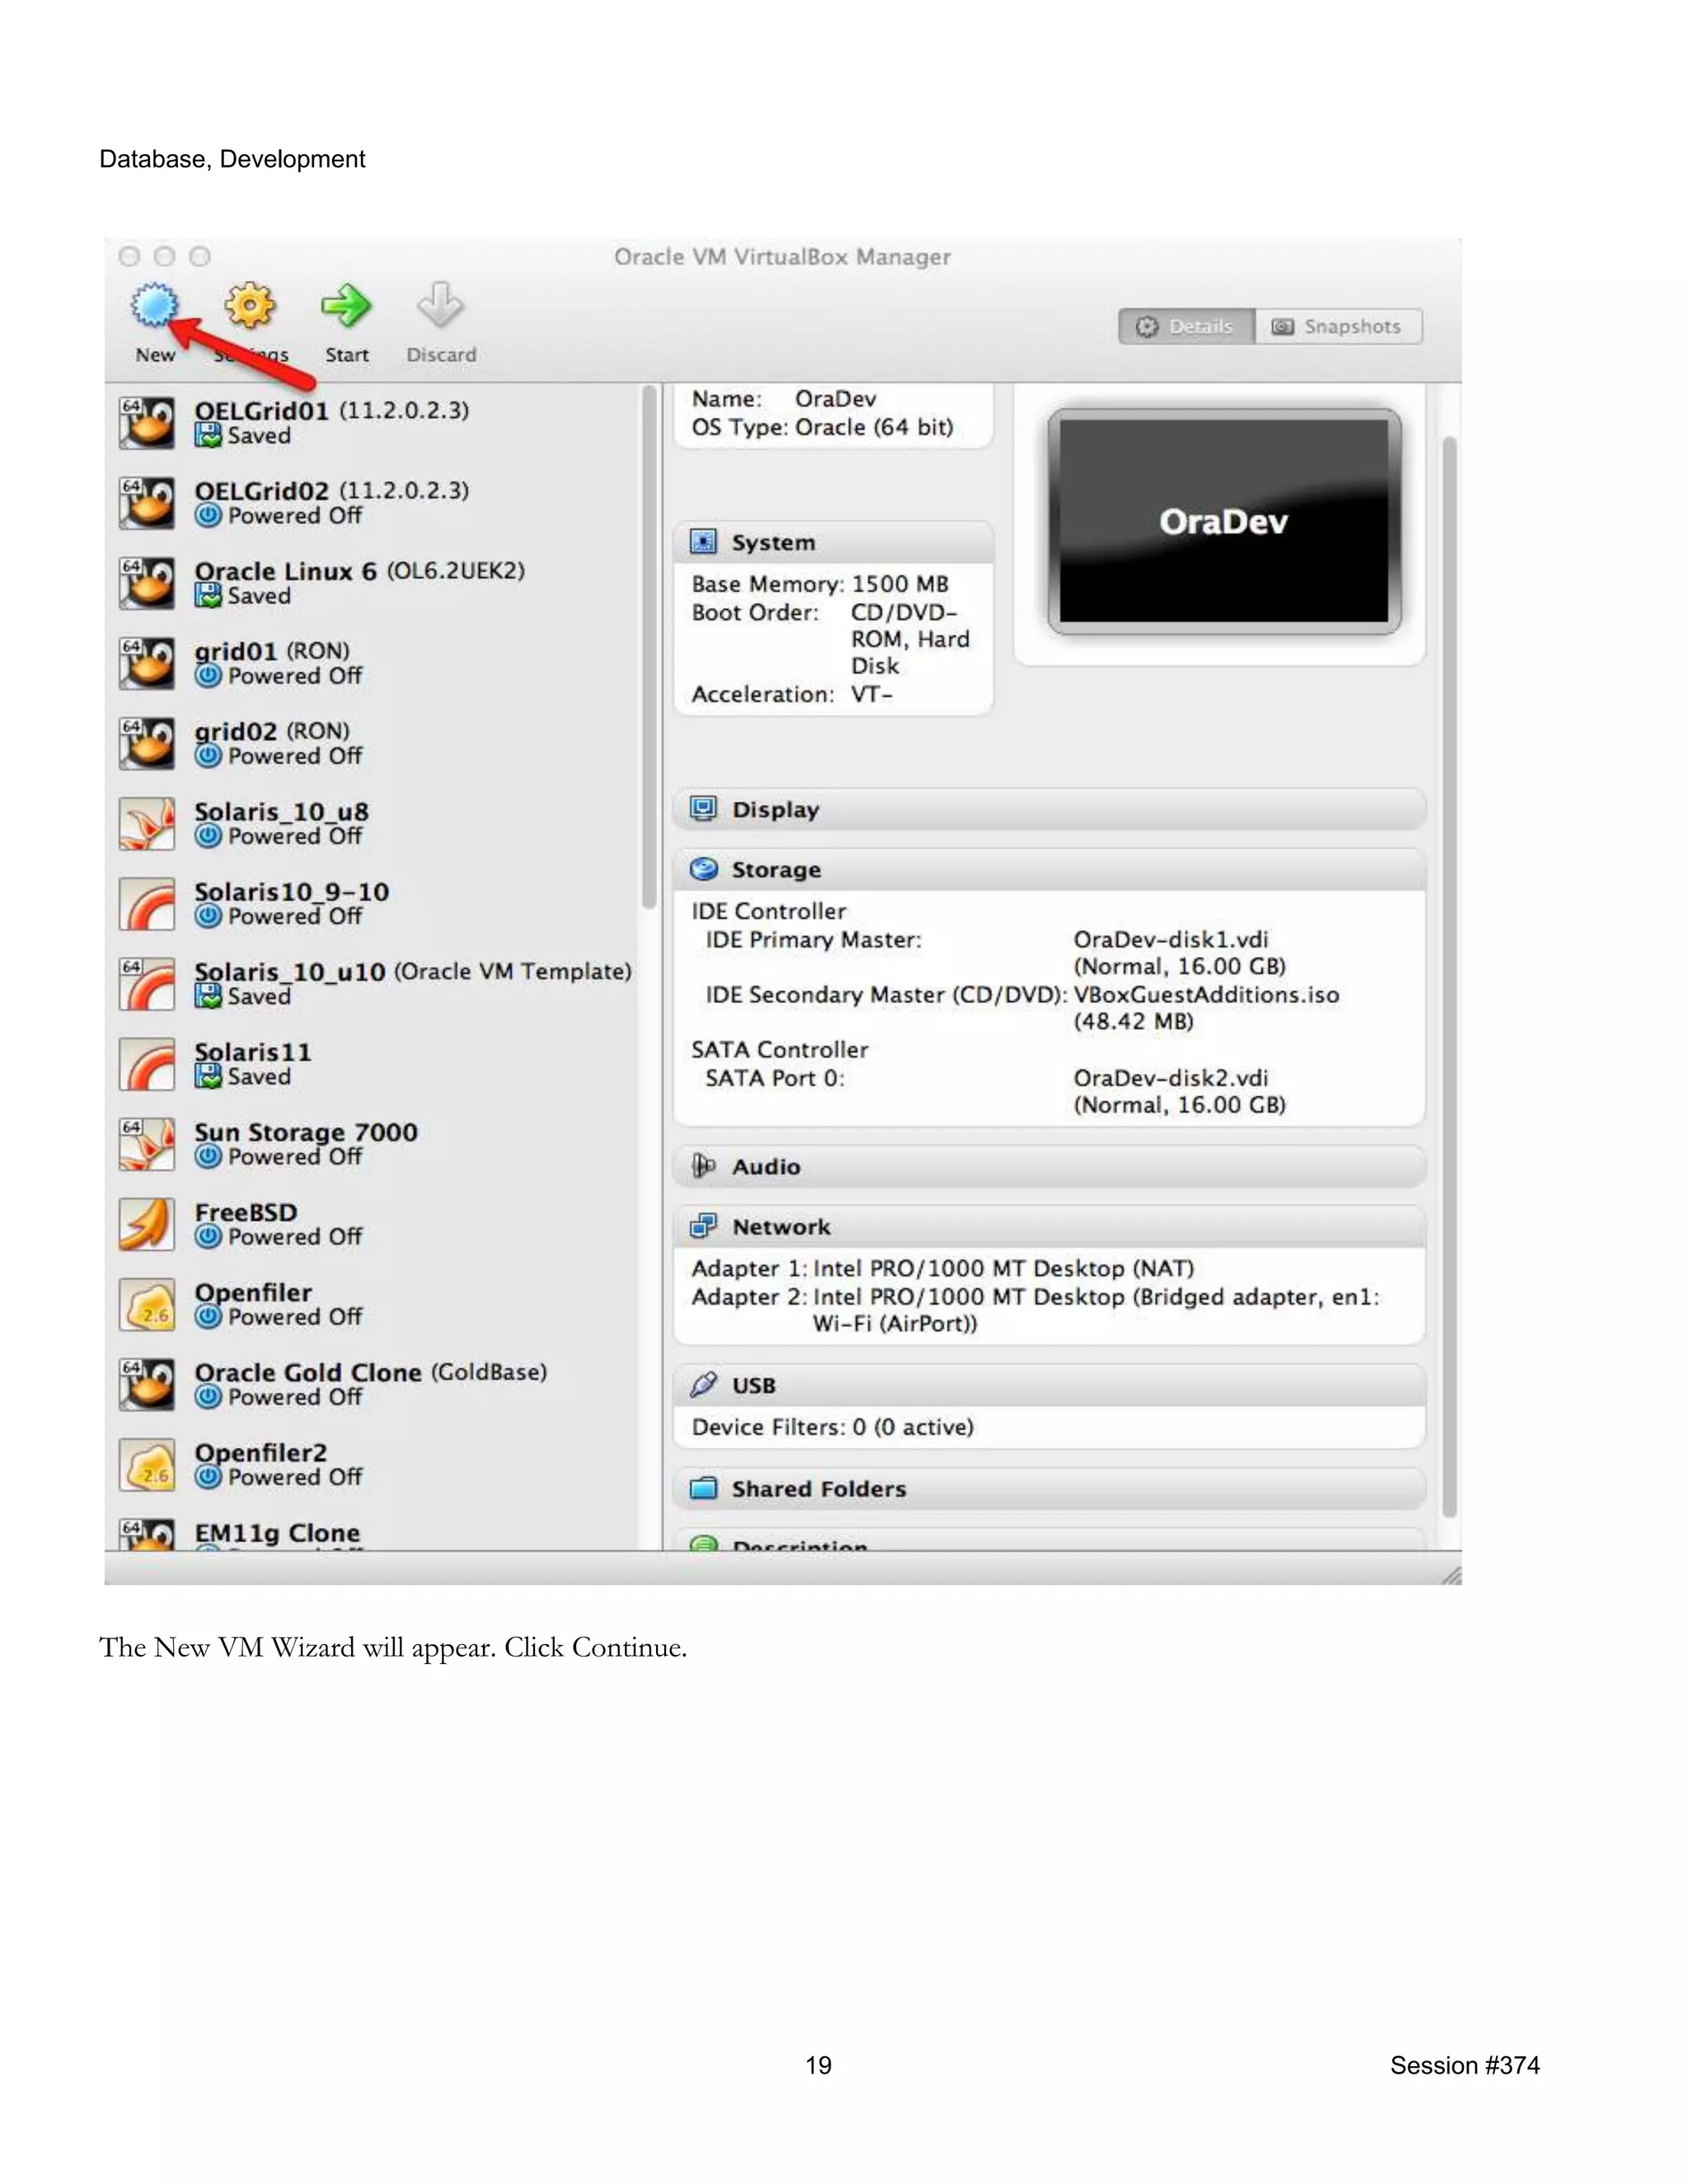Select the Solaris_10_u10 (Oracle VM Template) name

click(413, 971)
